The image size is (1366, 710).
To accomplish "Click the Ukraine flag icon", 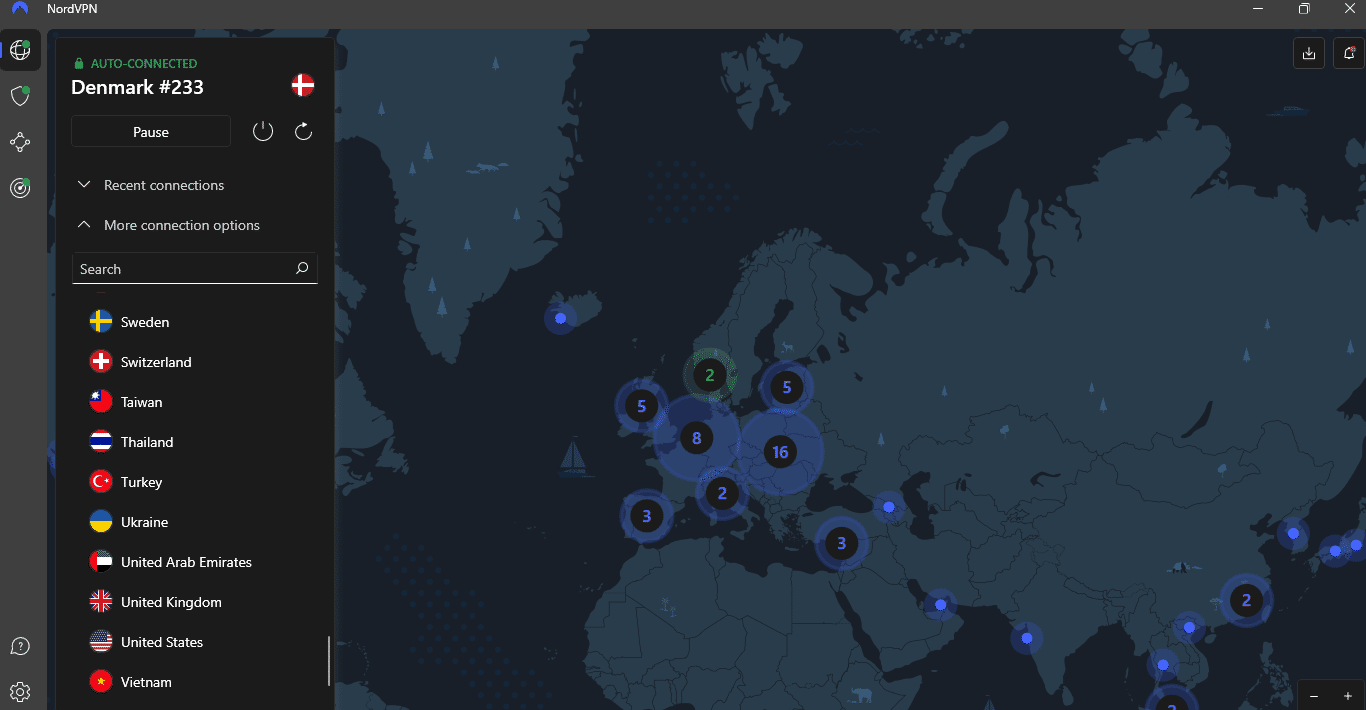I will (x=101, y=521).
